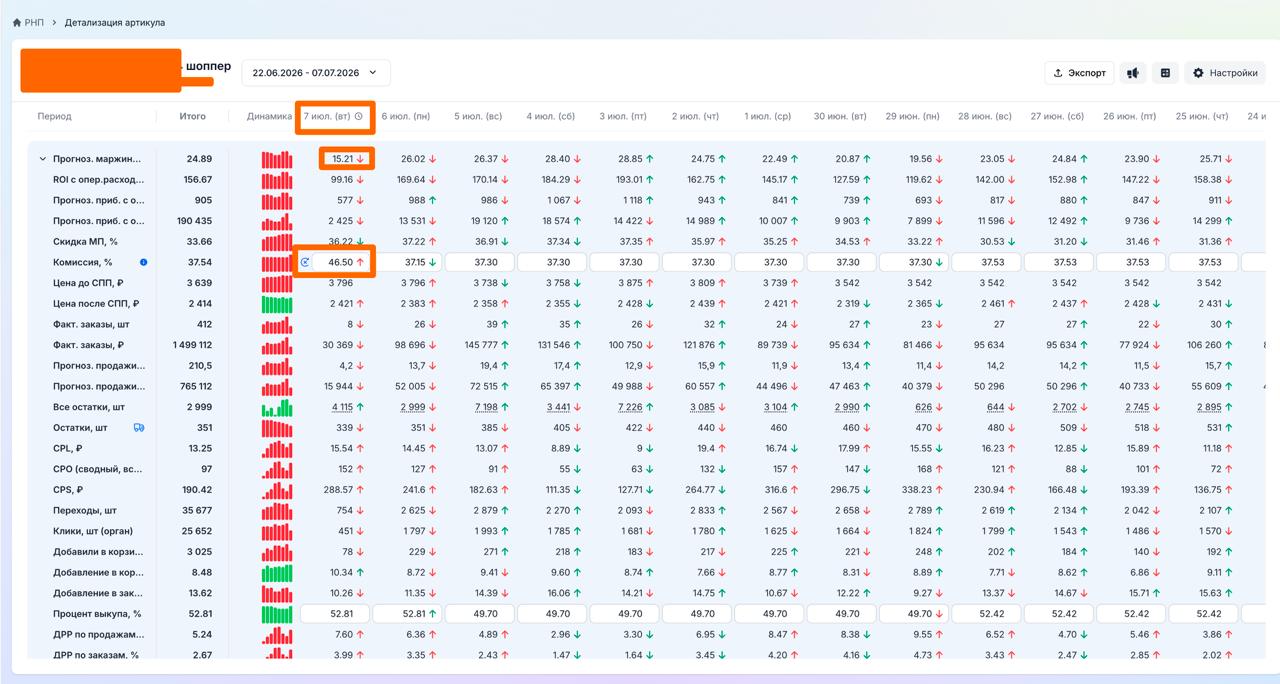Click Процент выкупа 52.81 field for 7 июл.
The height and width of the screenshot is (684, 1280).
tap(335, 613)
